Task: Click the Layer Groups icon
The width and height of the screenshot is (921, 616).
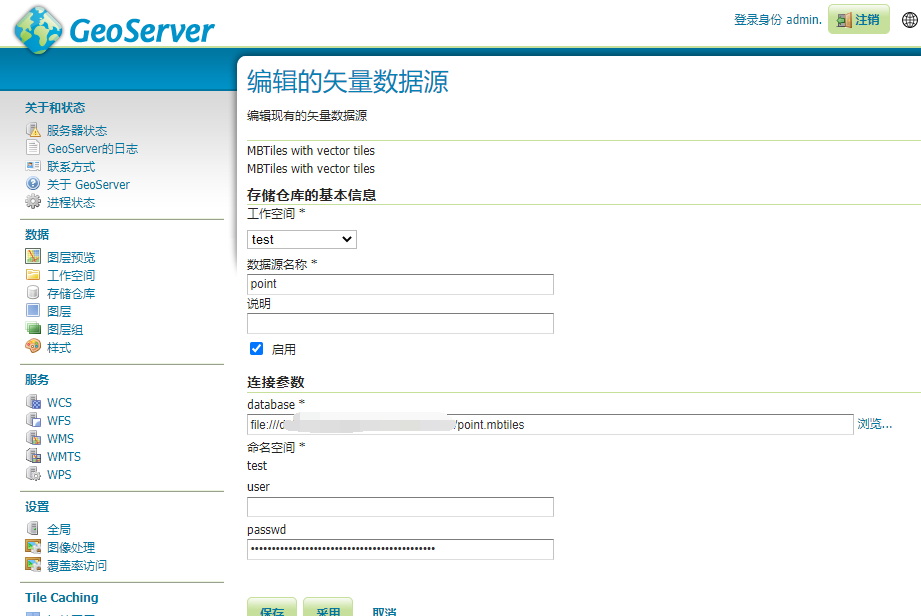Action: 33,329
